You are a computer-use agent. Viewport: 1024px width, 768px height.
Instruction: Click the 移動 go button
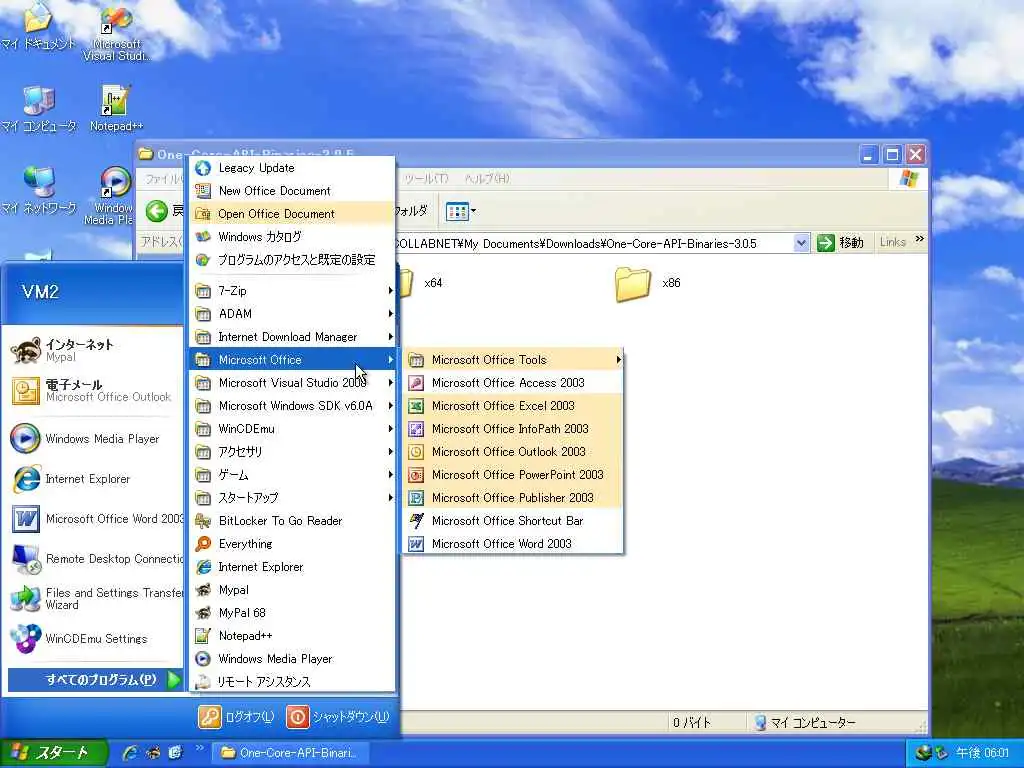[x=841, y=243]
